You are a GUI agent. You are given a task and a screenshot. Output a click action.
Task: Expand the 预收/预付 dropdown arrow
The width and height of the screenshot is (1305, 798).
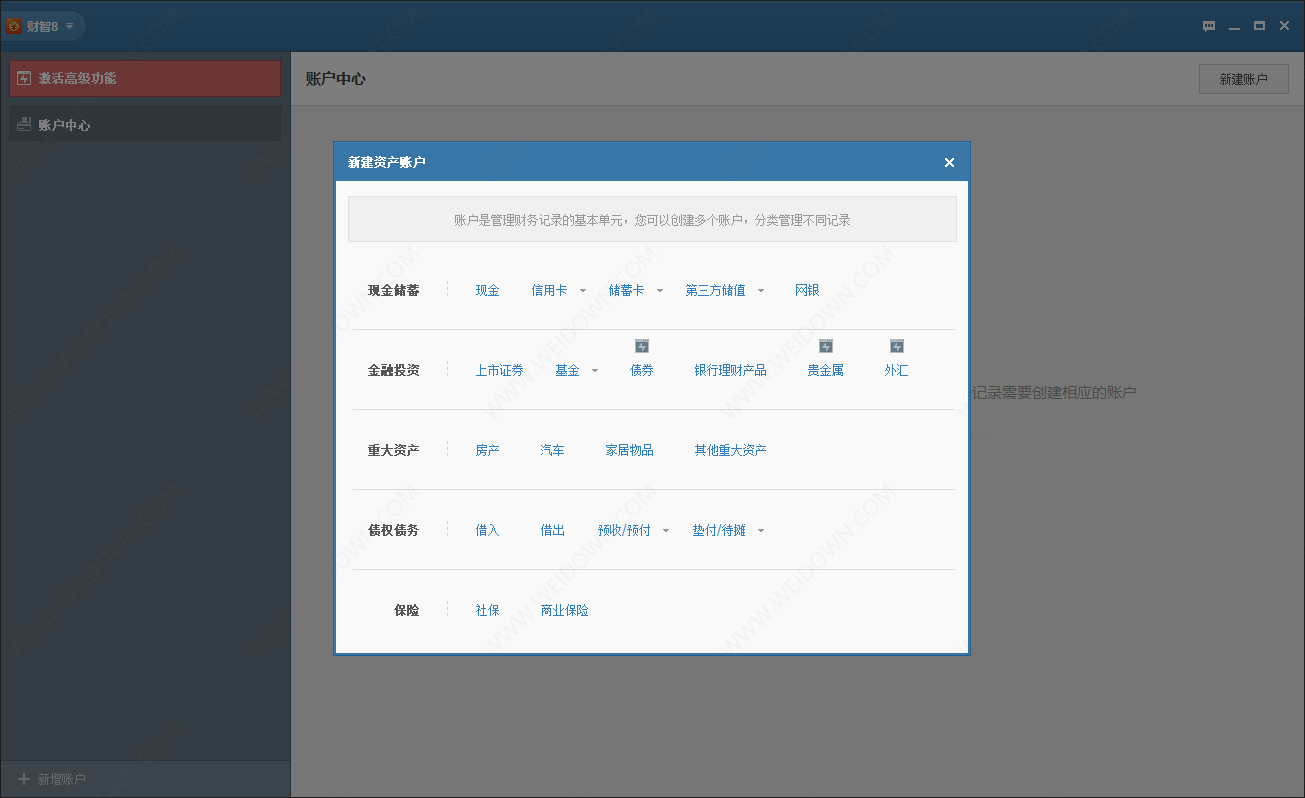tap(666, 531)
